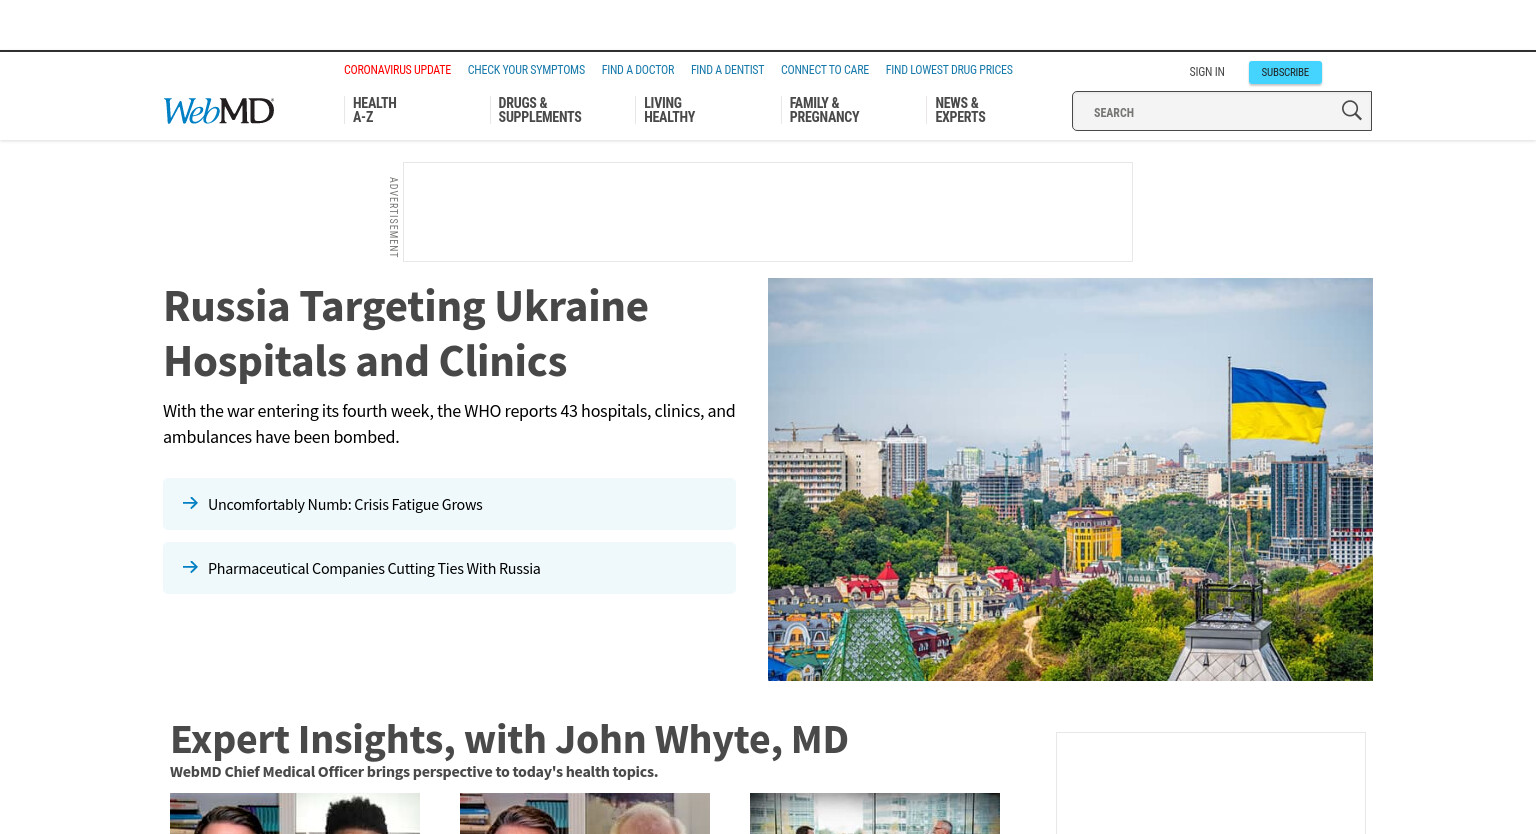Open the Drugs & Supplements menu

[540, 110]
